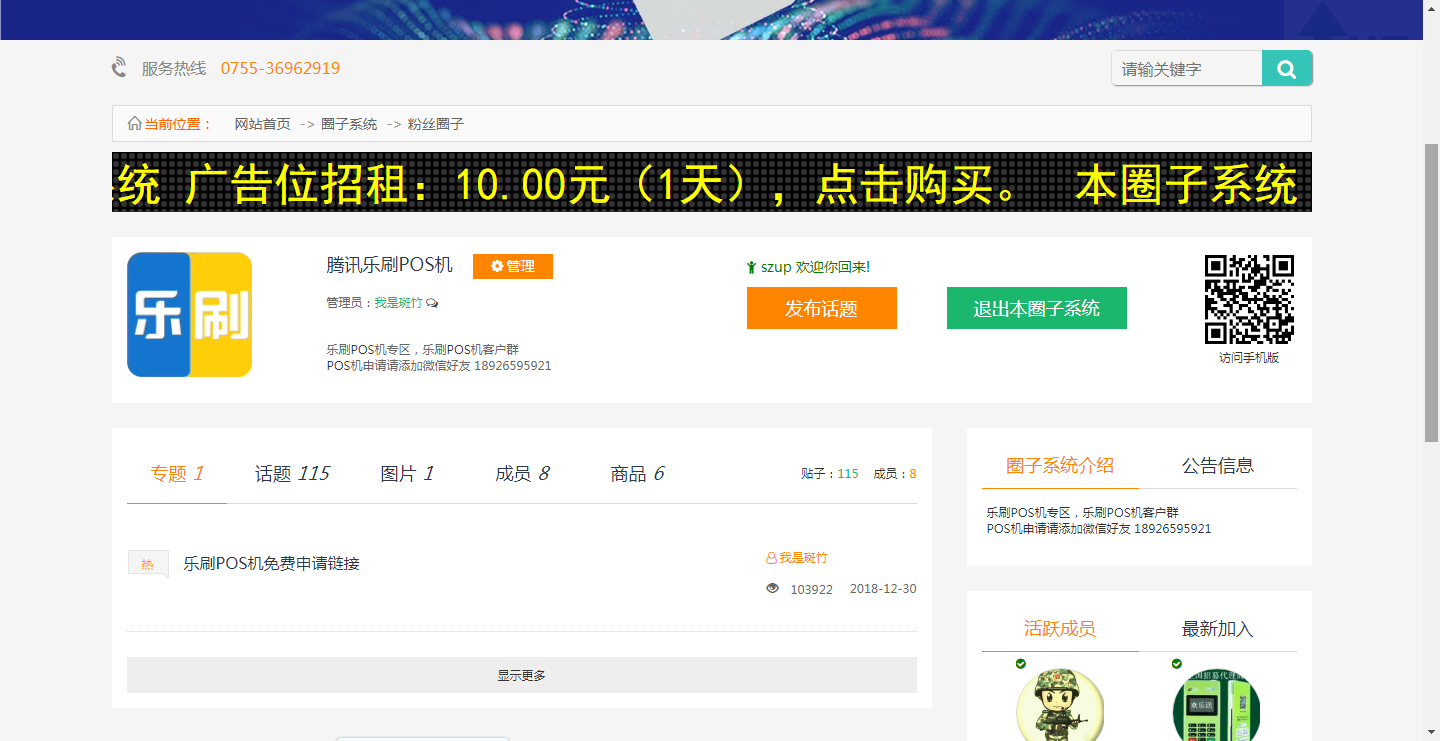The width and height of the screenshot is (1440, 741).
Task: Open the 乐刷POS机免费申请链接 post
Action: (x=271, y=564)
